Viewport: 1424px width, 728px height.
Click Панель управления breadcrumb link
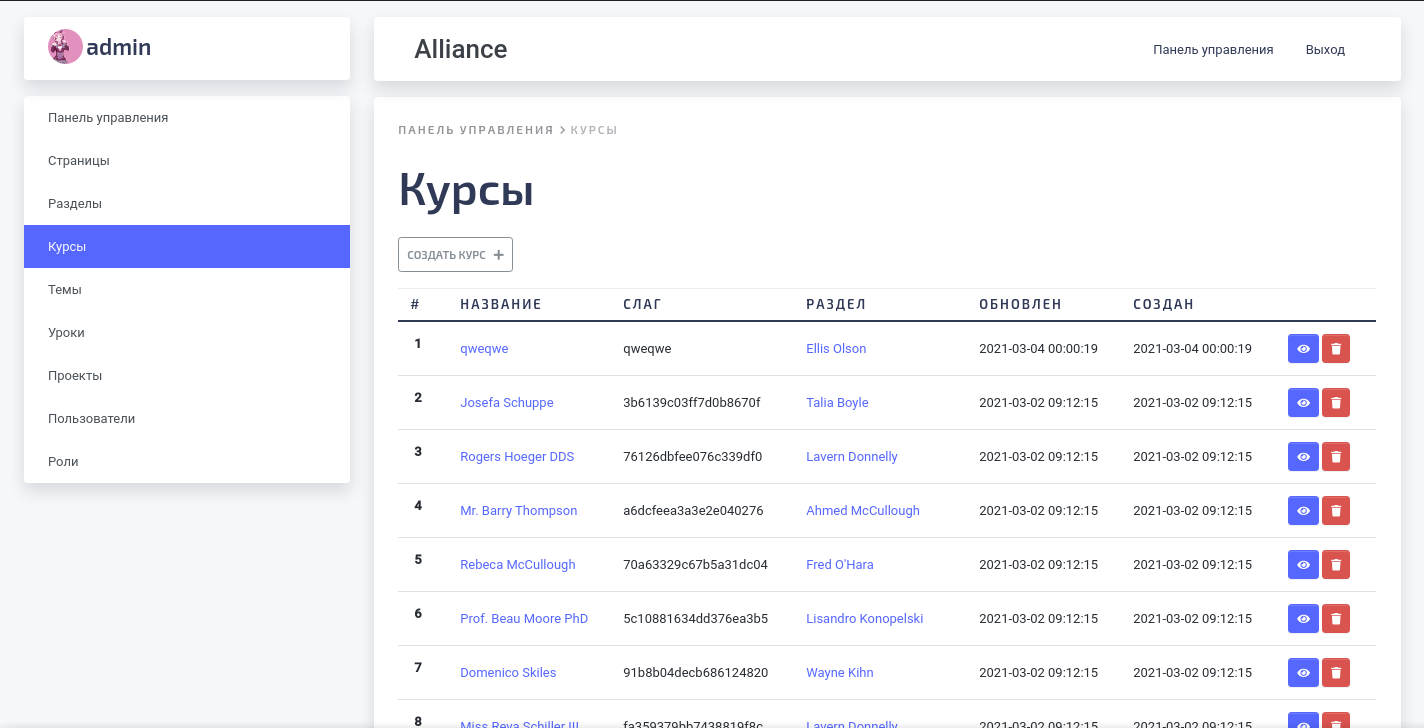(x=475, y=130)
